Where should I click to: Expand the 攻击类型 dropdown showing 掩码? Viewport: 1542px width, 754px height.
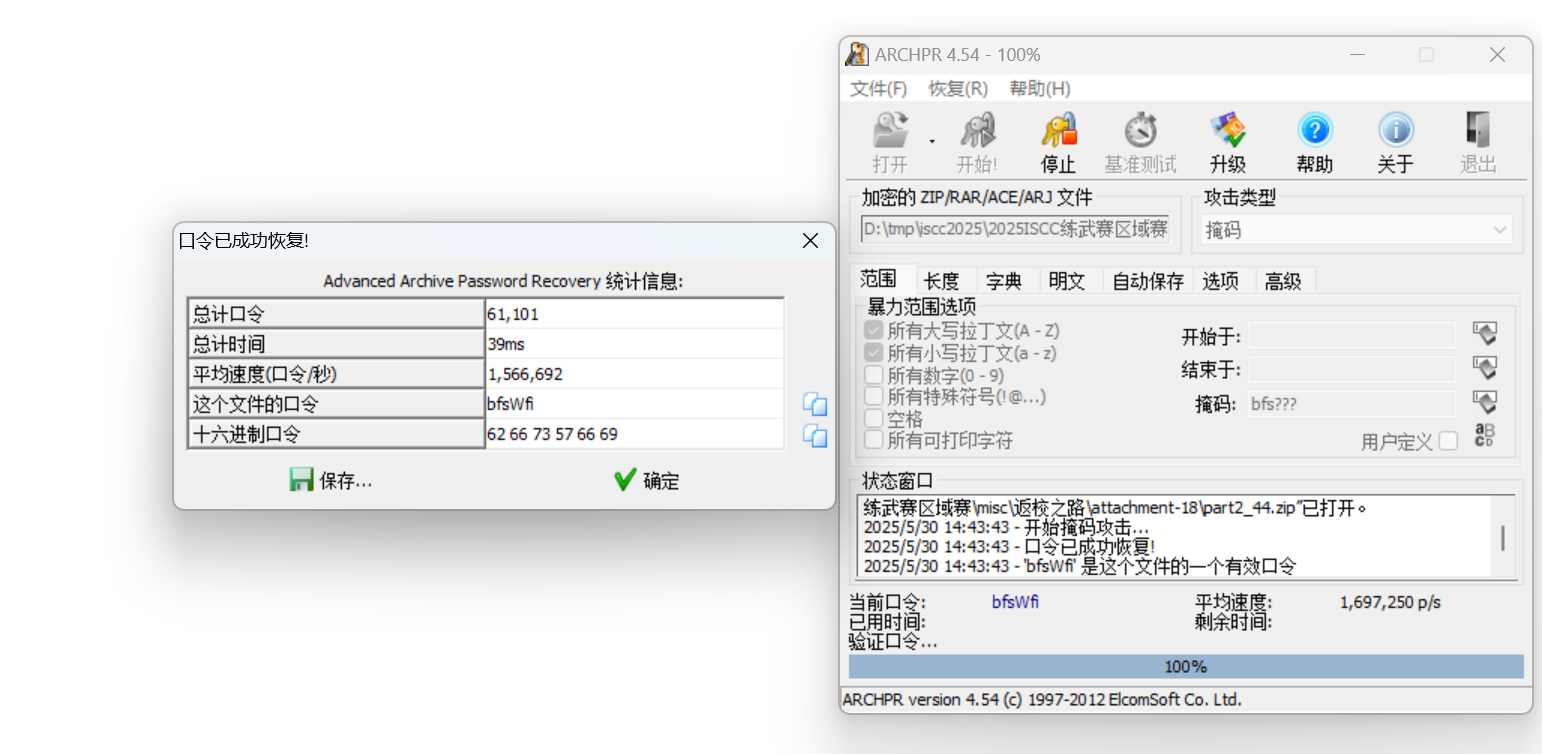[1356, 230]
